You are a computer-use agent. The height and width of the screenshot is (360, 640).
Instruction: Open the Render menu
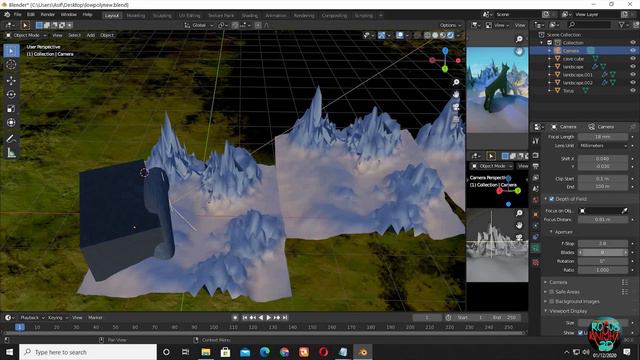coord(47,15)
